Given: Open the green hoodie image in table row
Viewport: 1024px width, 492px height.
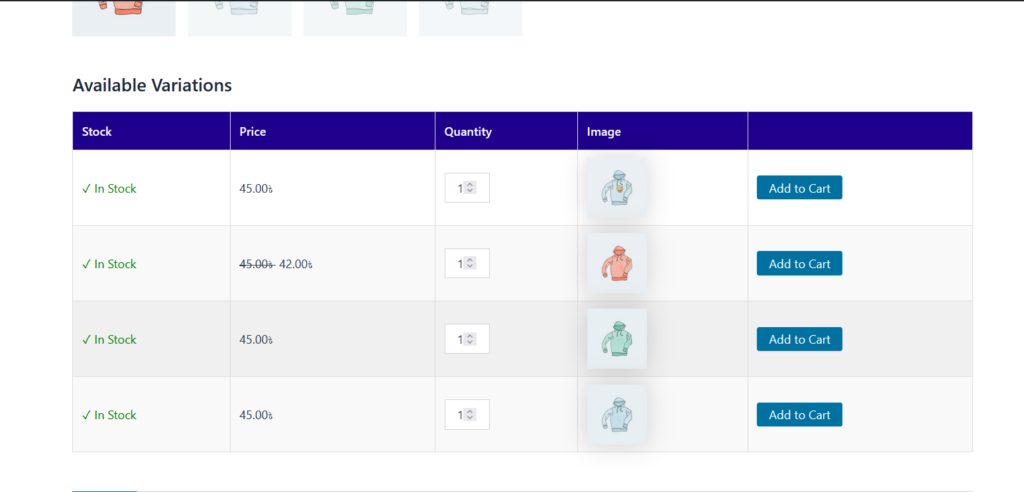Looking at the screenshot, I should coord(616,339).
